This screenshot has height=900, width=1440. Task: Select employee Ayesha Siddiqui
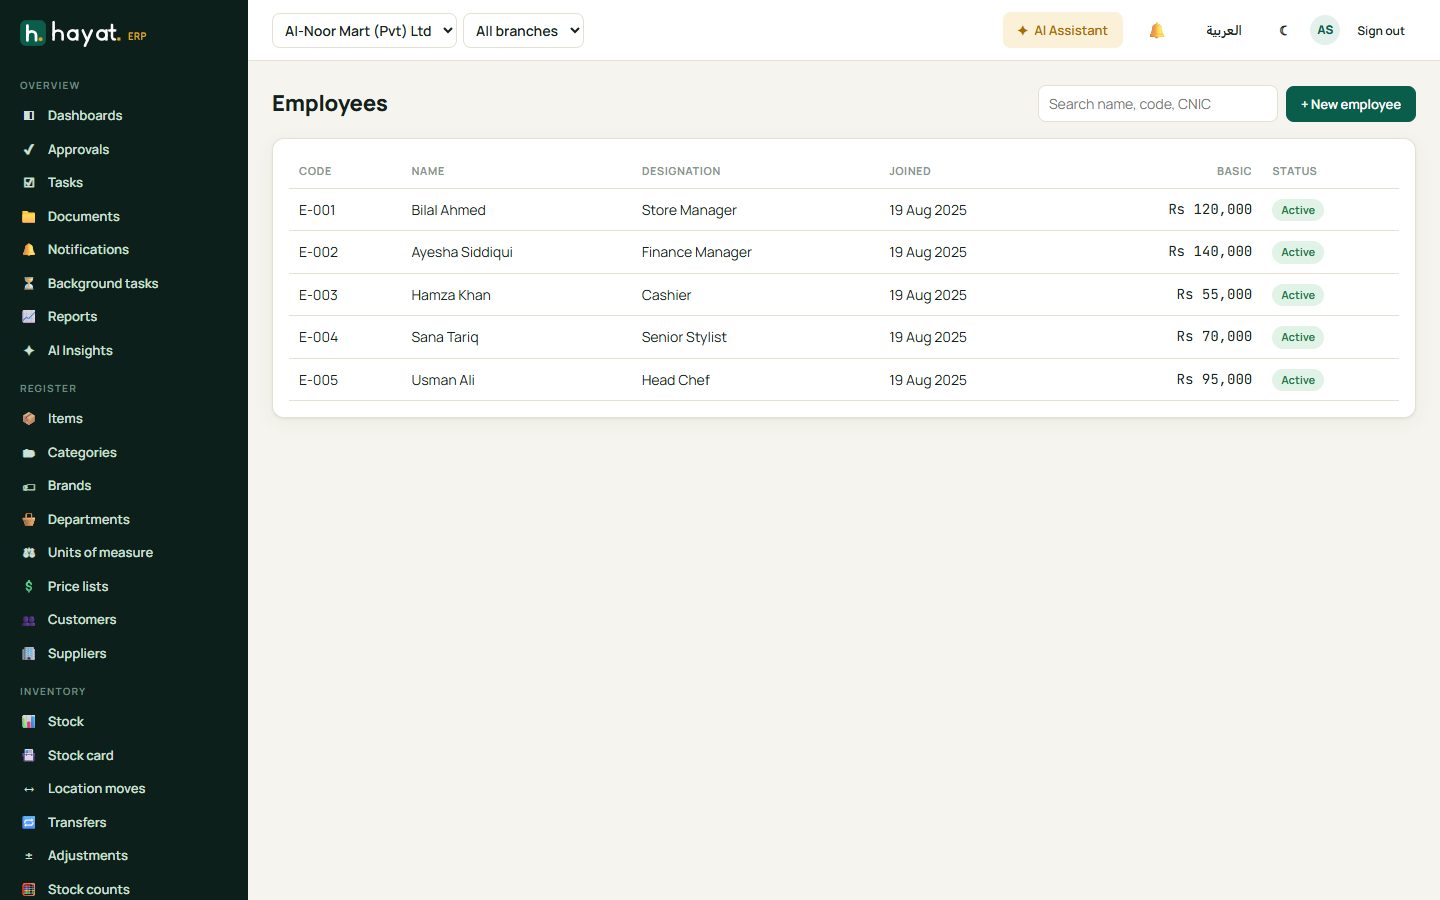click(x=462, y=253)
